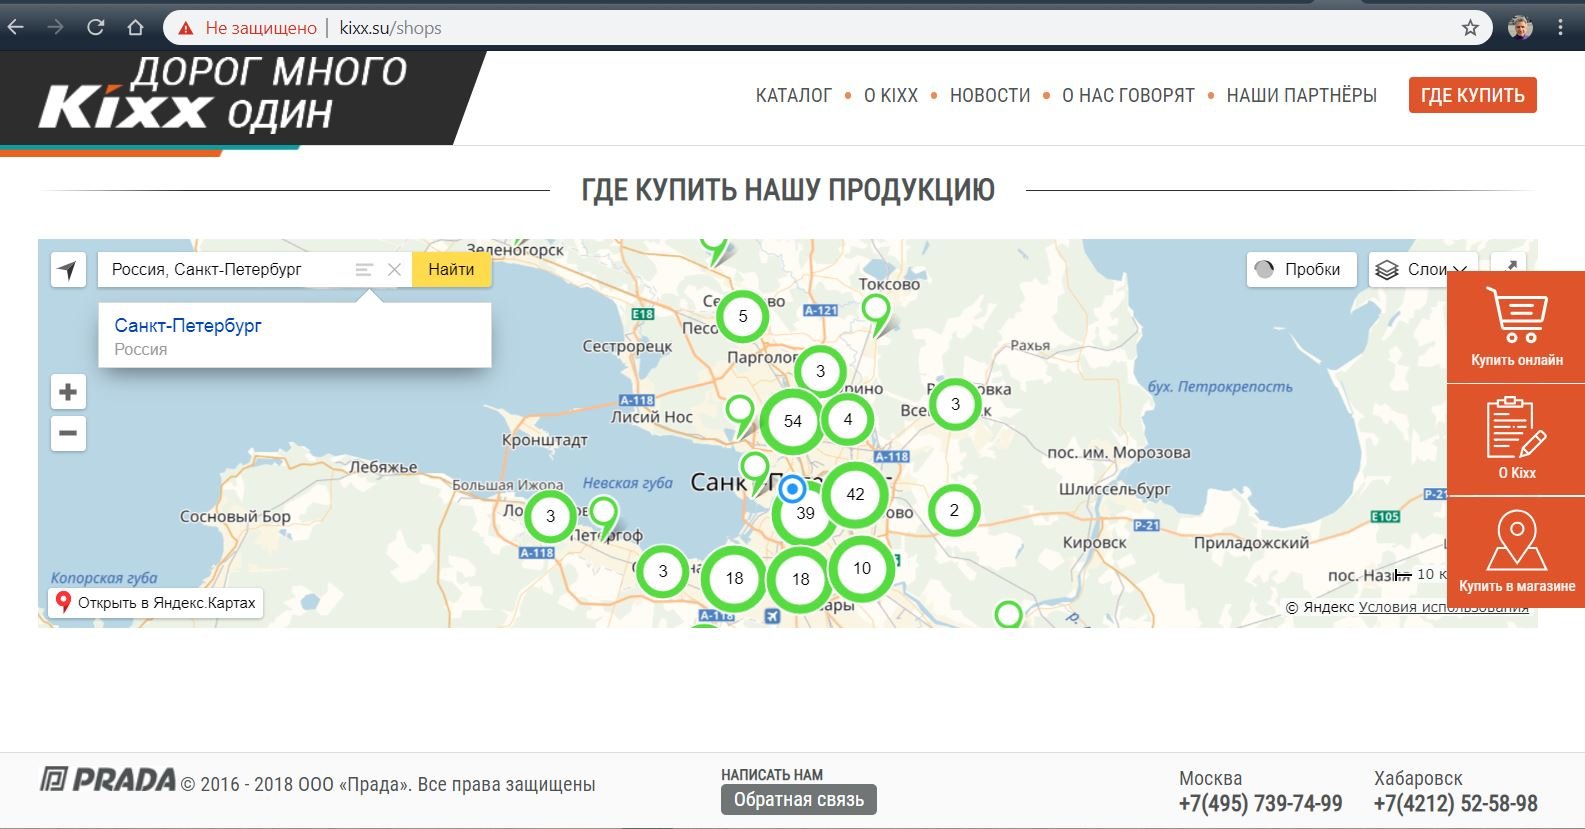1585x829 pixels.
Task: Click the PRADA footer logo
Action: tap(107, 780)
